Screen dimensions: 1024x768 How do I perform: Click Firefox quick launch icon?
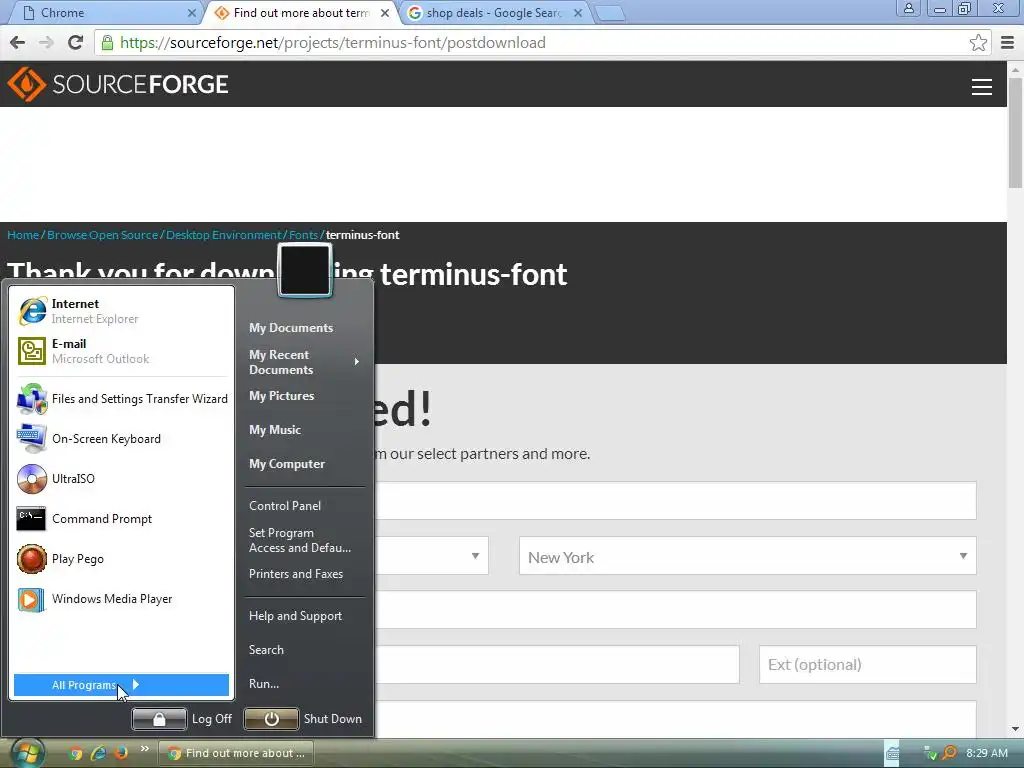click(x=121, y=753)
